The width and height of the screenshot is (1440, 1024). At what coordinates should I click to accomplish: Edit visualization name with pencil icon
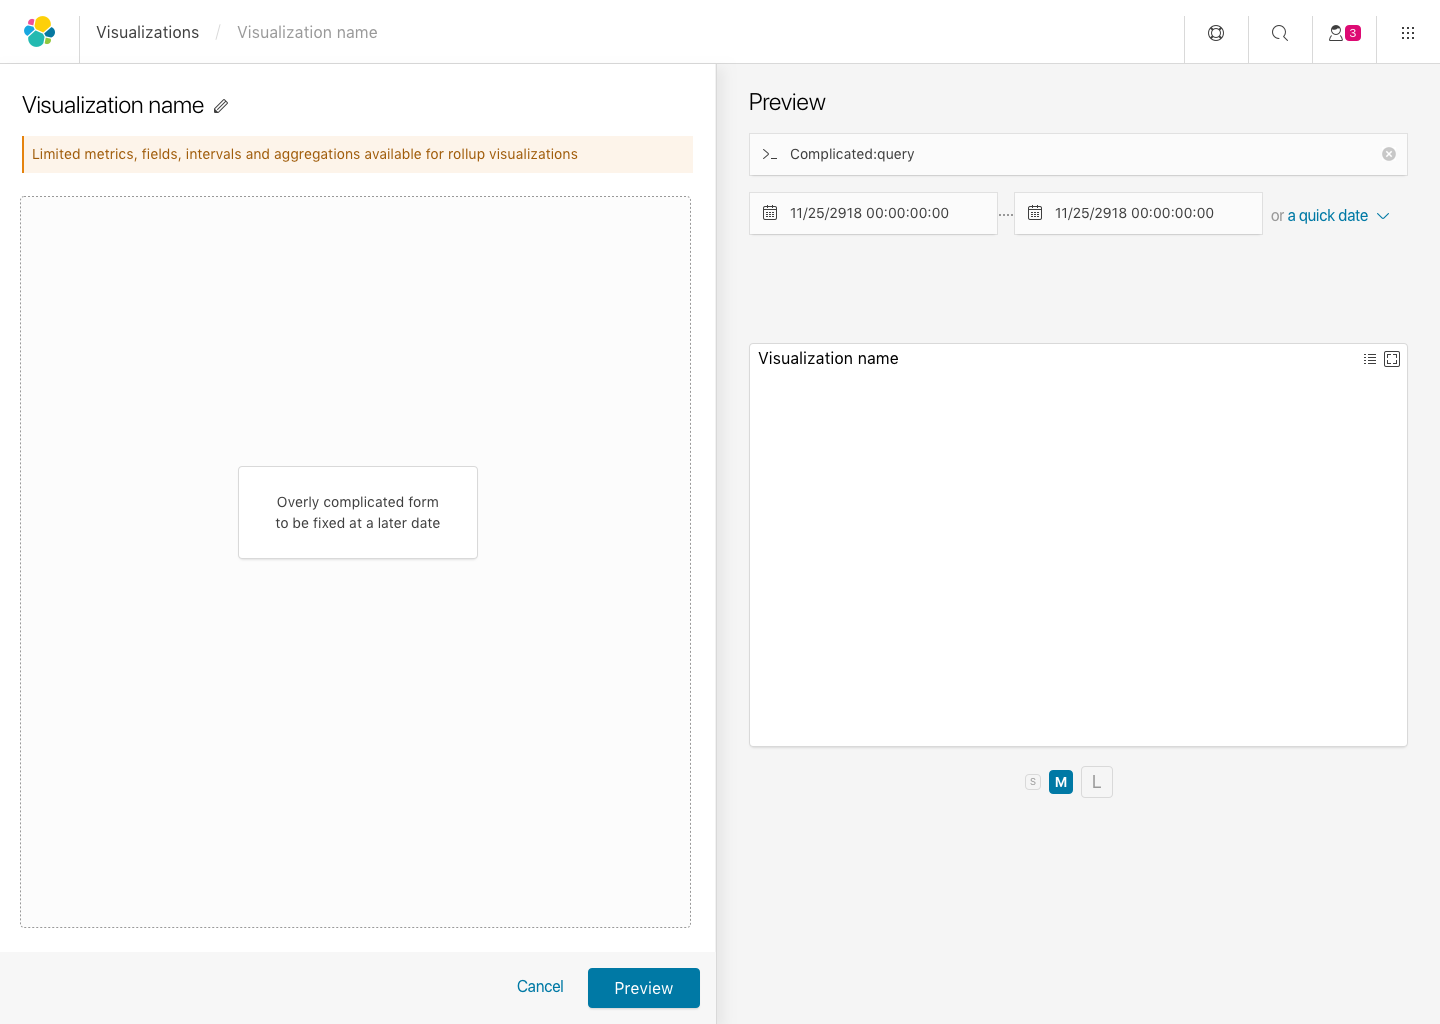pos(221,106)
